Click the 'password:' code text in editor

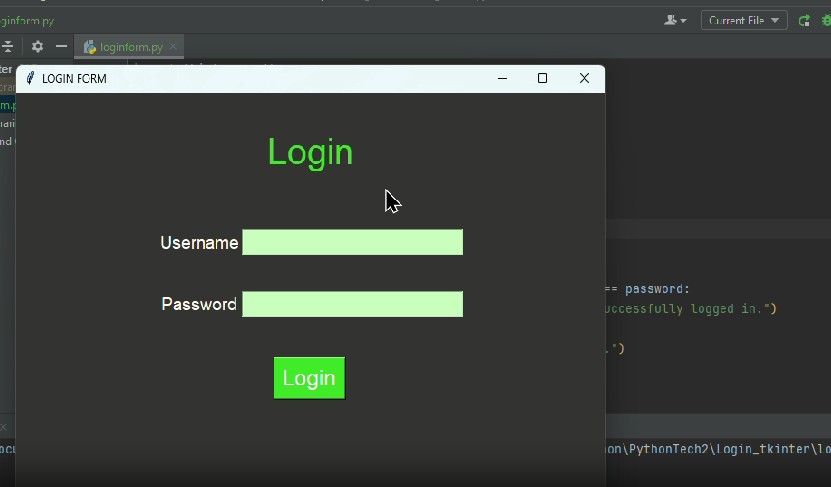pyautogui.click(x=657, y=289)
